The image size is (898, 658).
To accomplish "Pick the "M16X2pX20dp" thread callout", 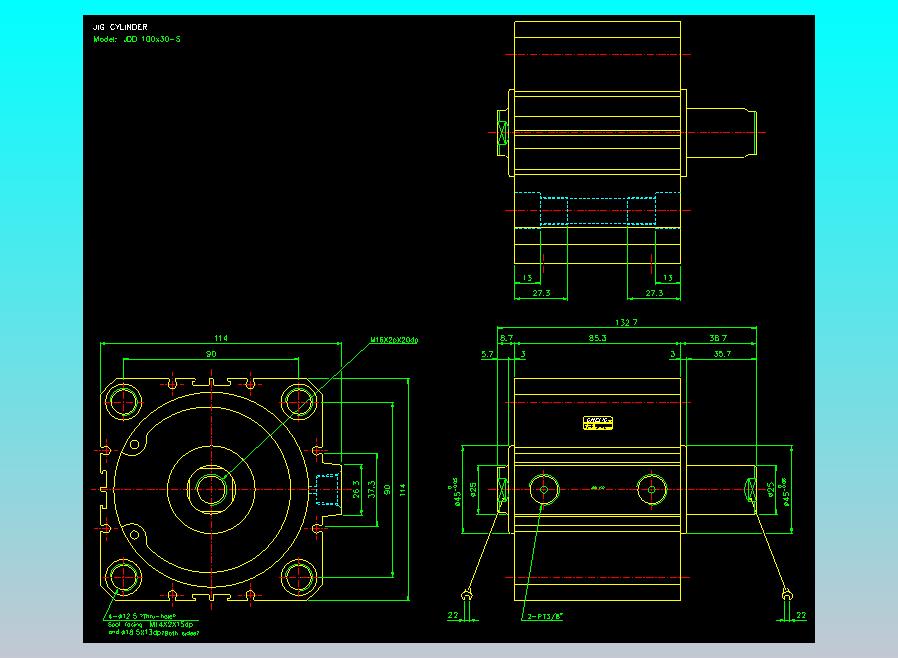I will (394, 340).
